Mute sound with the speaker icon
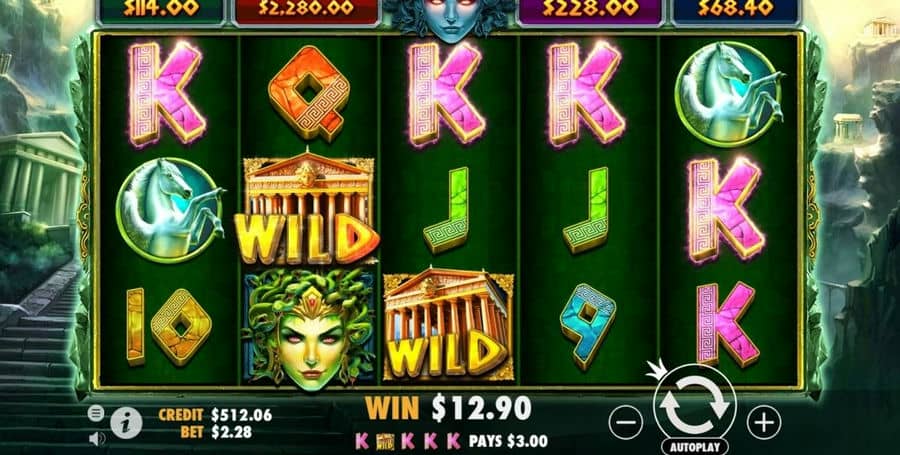The height and width of the screenshot is (455, 900). point(97,439)
